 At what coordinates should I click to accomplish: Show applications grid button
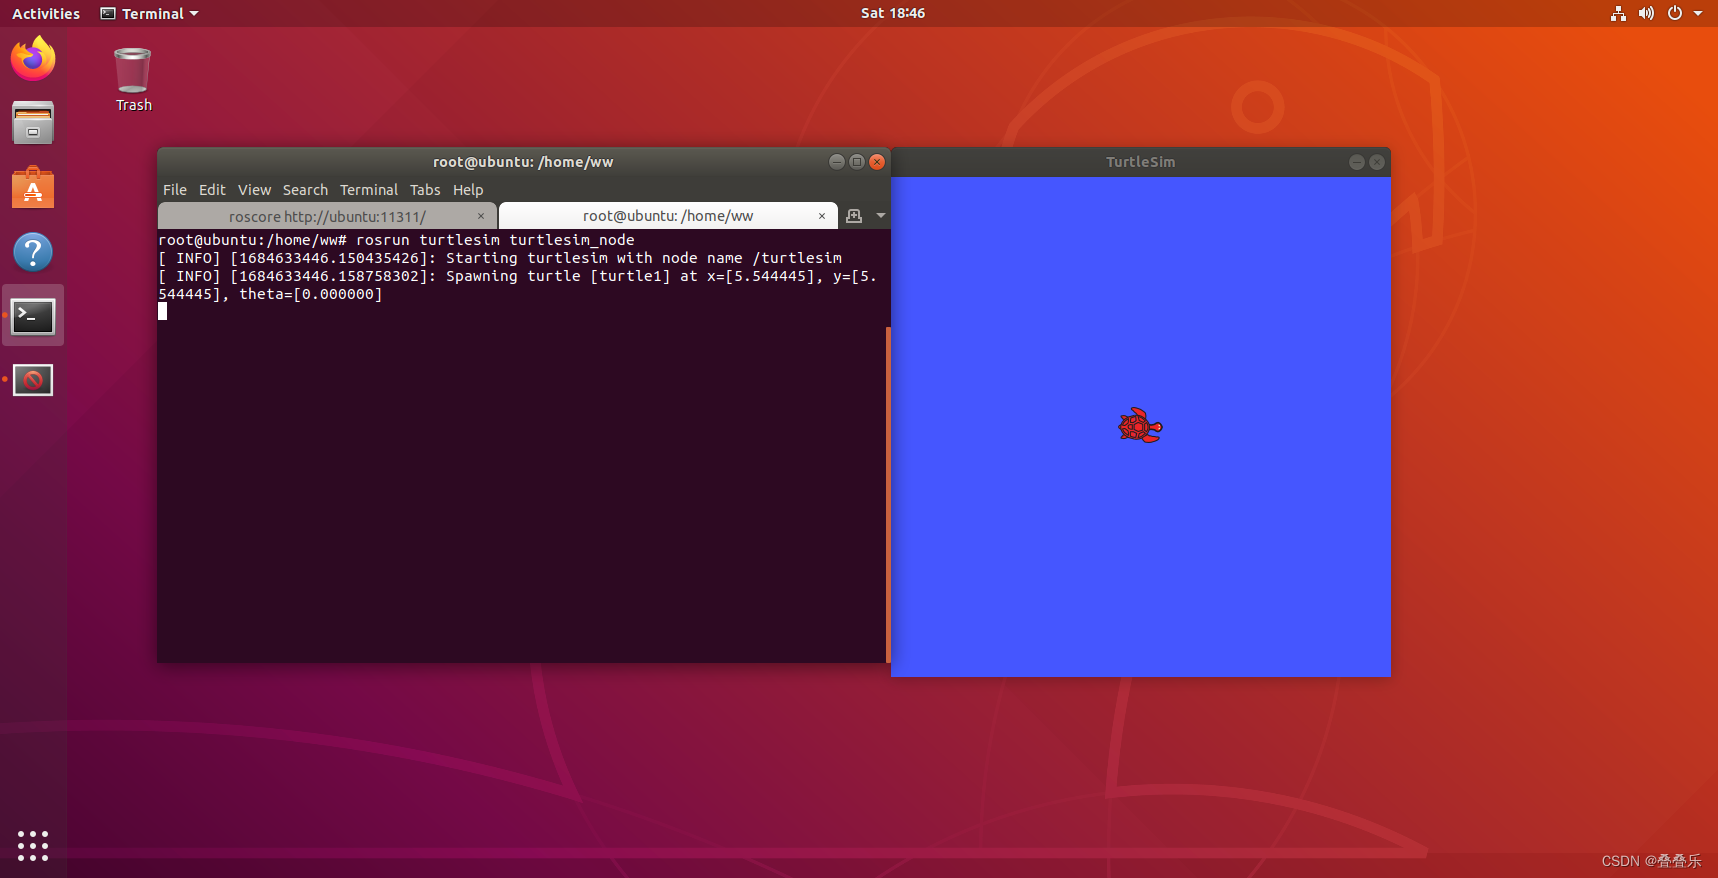coord(33,845)
